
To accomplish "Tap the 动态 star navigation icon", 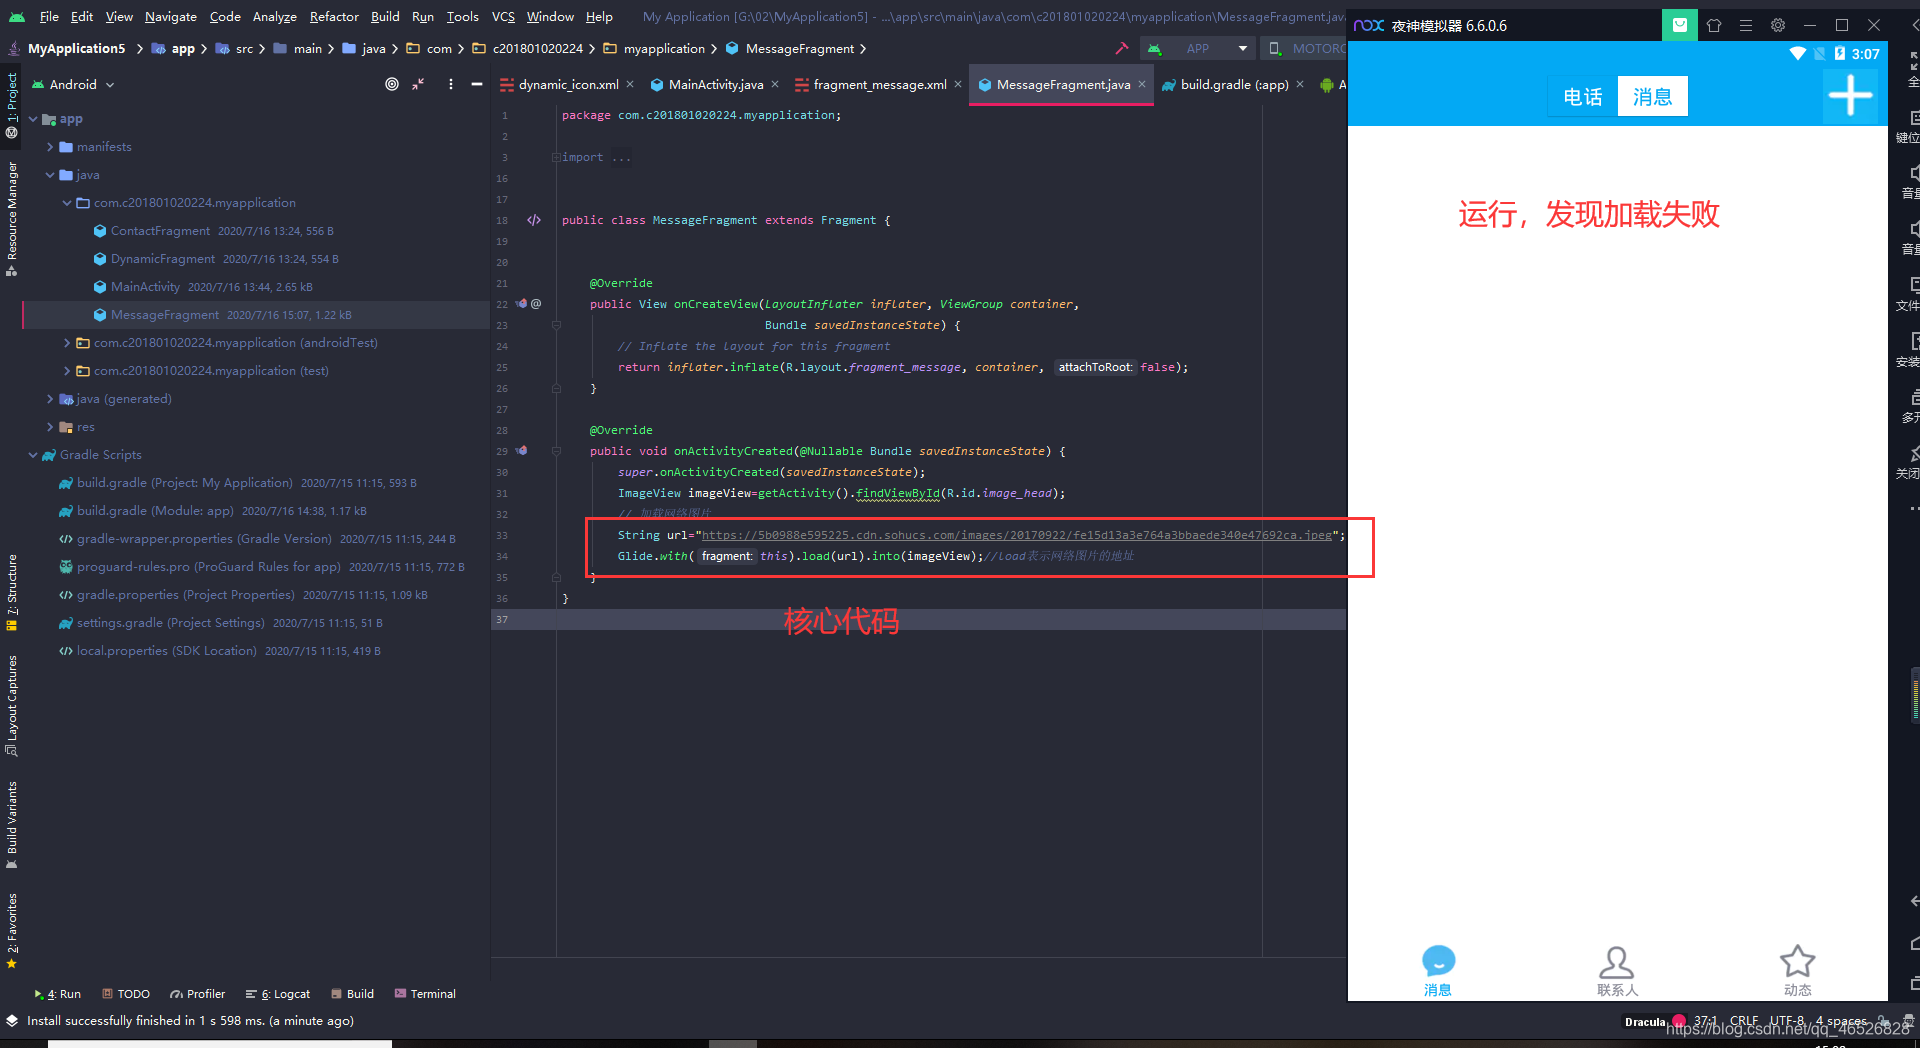I will point(1797,971).
